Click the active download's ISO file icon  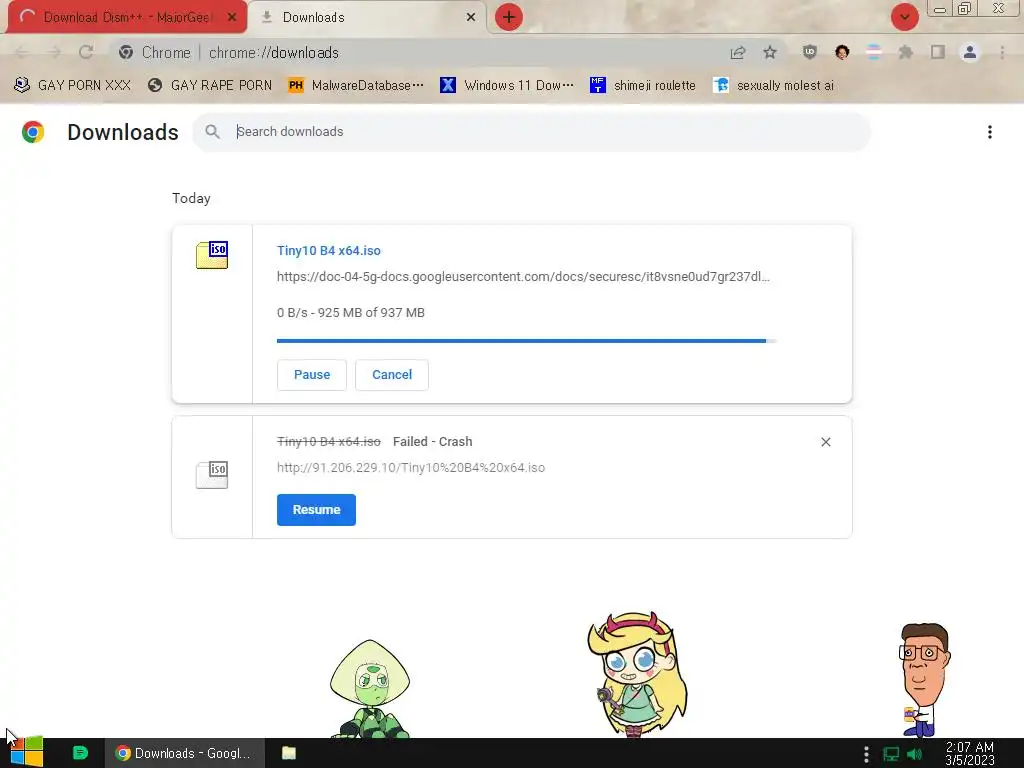click(x=212, y=255)
